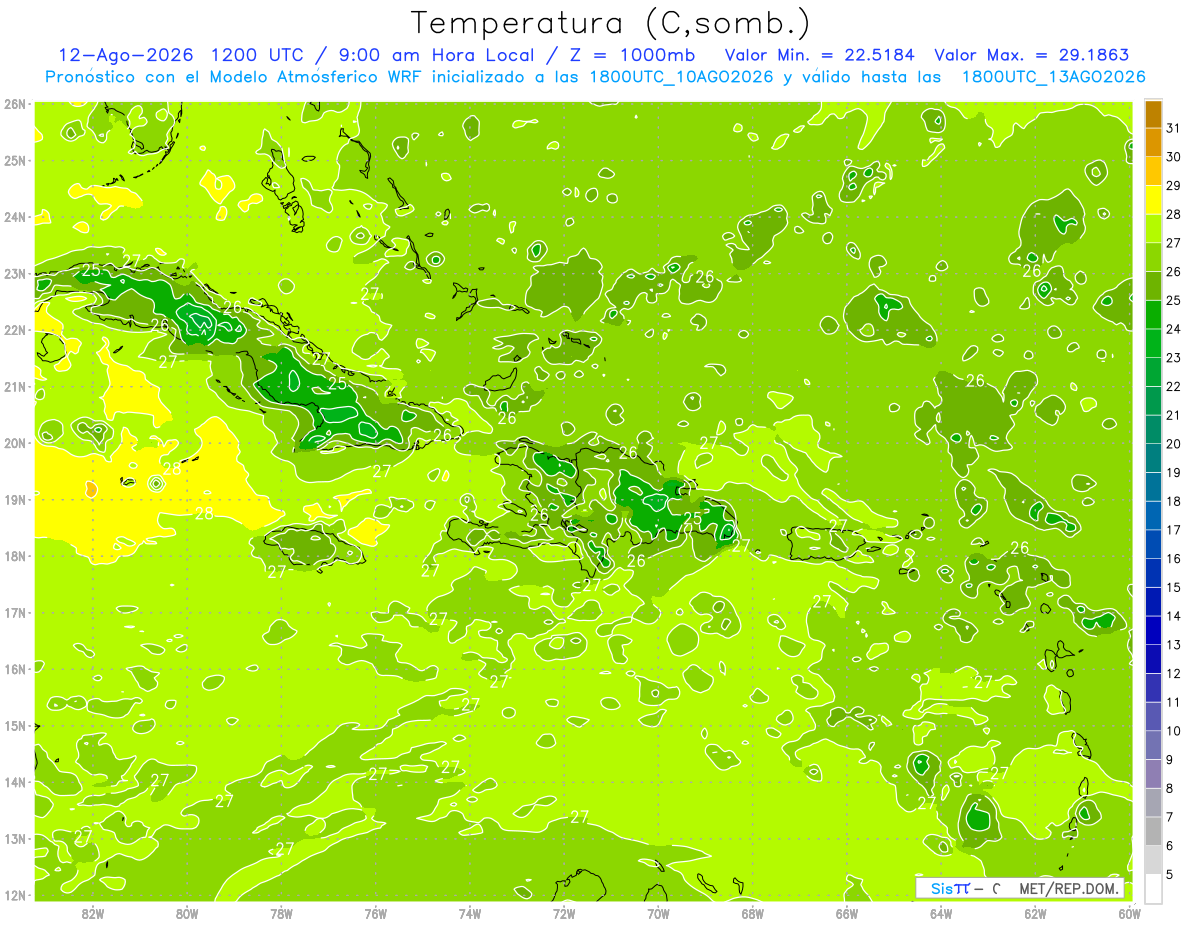Click the latitude label "20N"
This screenshot has width=1200, height=927.
click(x=15, y=443)
